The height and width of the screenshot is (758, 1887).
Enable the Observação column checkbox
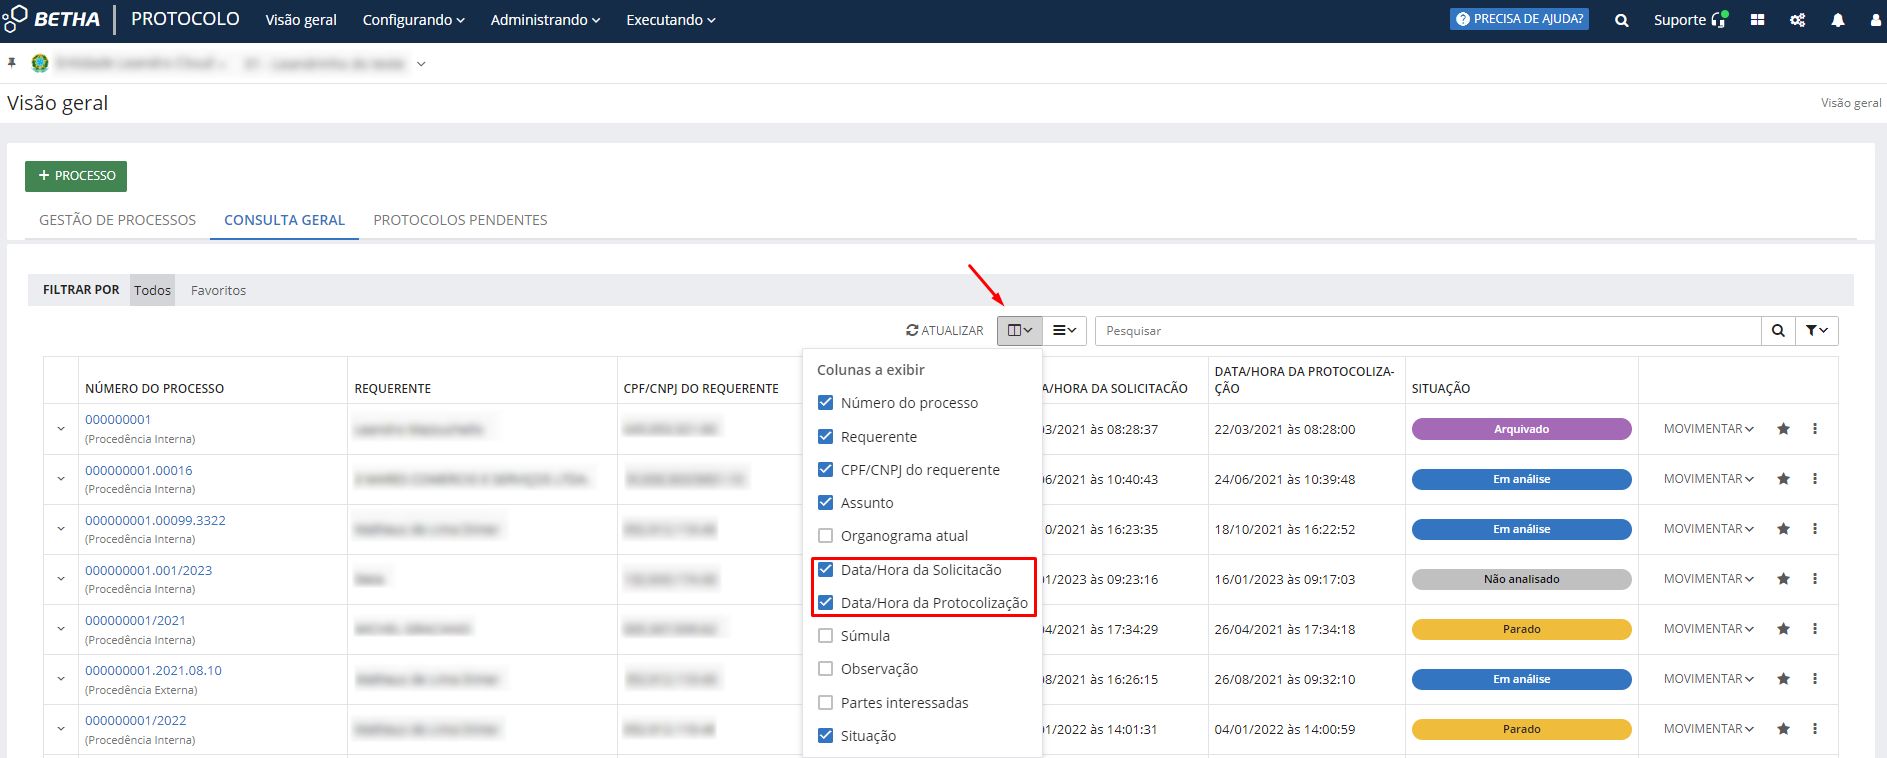pos(826,669)
